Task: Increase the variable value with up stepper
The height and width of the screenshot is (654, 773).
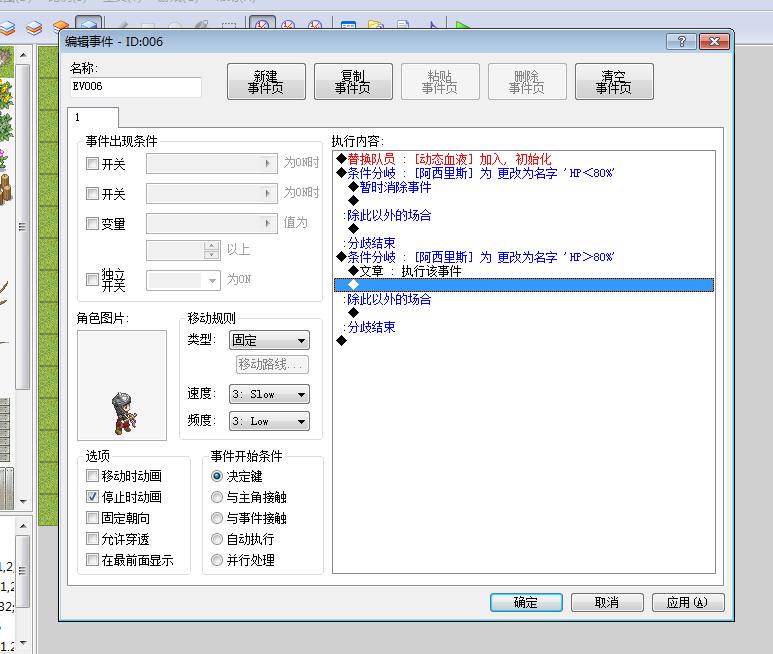Action: point(212,246)
